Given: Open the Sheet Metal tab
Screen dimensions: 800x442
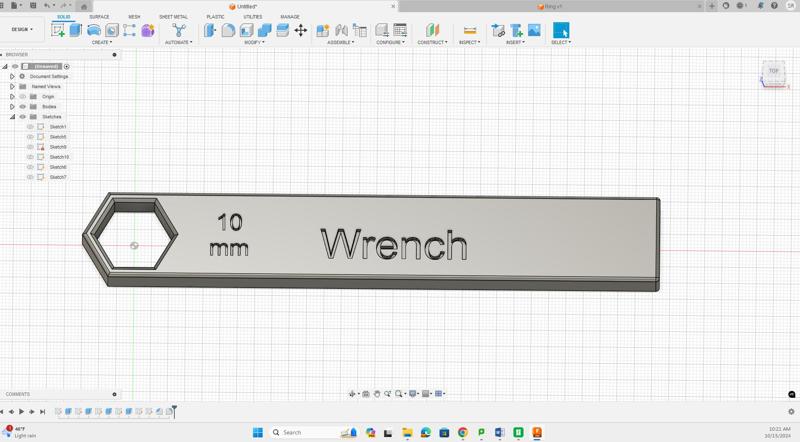Looking at the screenshot, I should pos(173,17).
